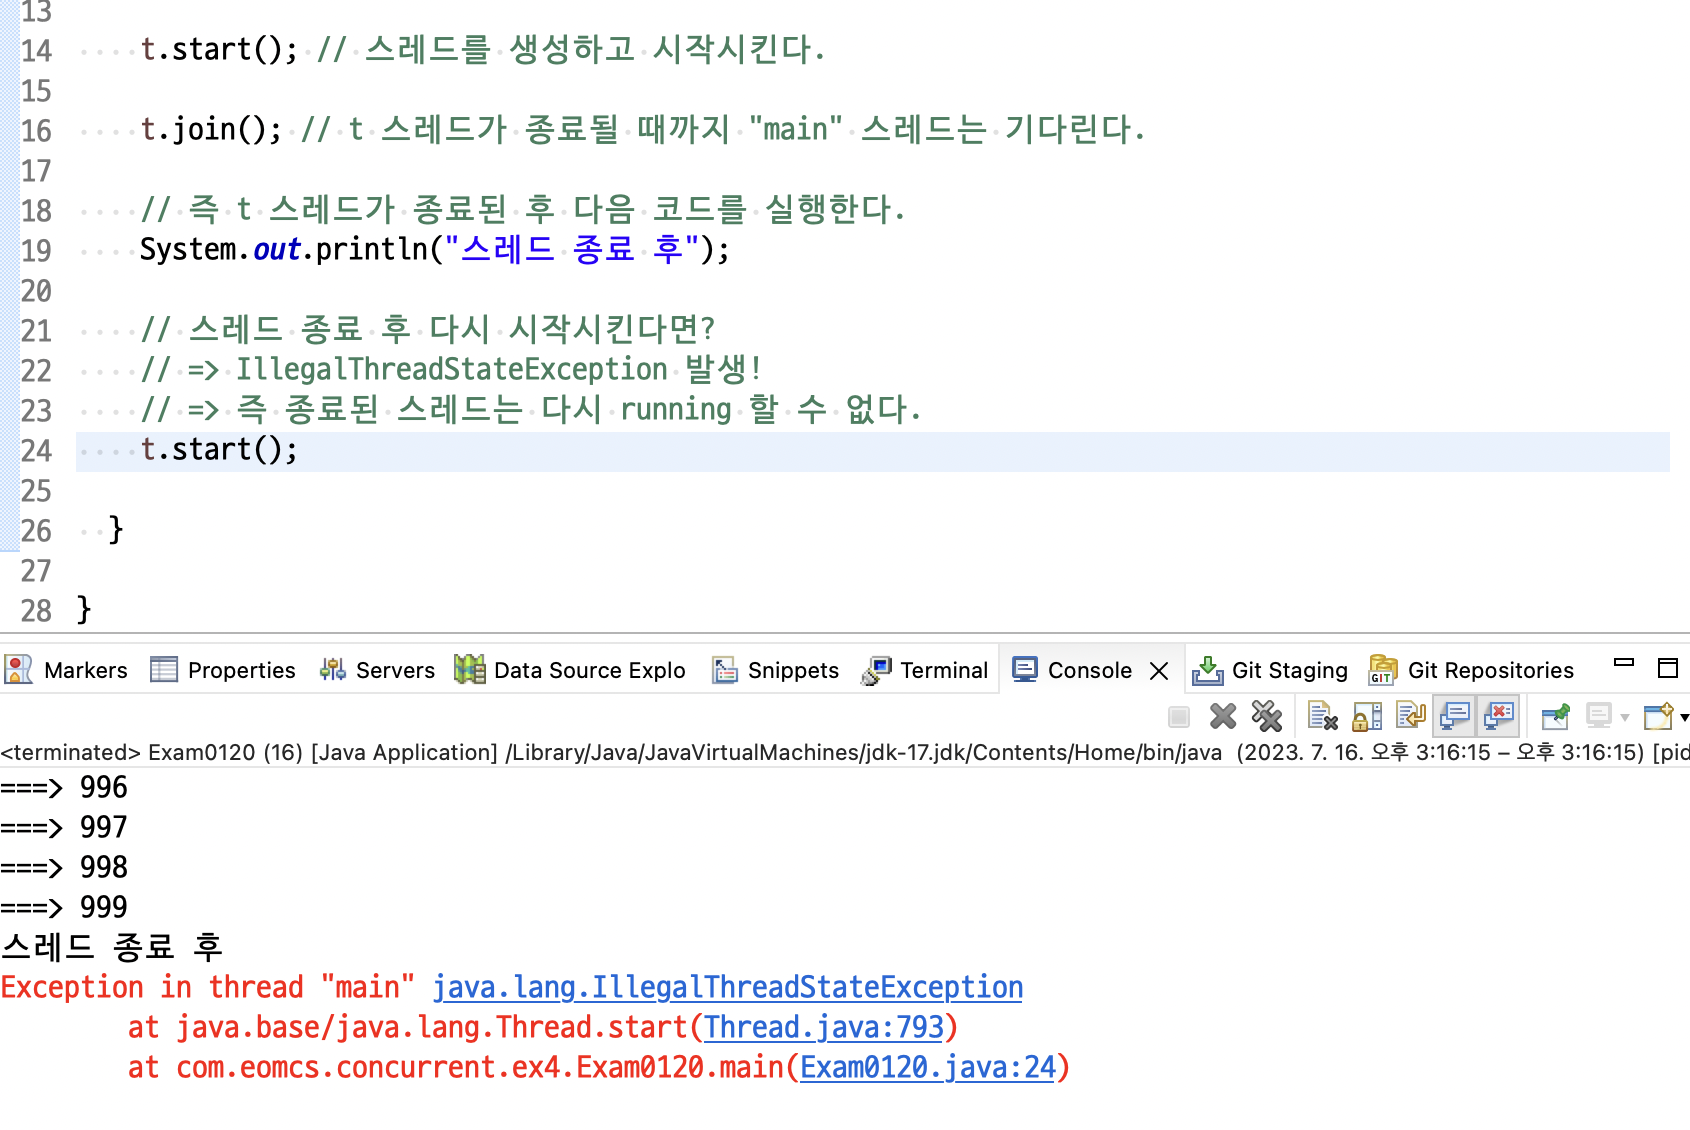Click the Servers tab icon
Viewport: 1690px width, 1130px height.
(x=333, y=669)
